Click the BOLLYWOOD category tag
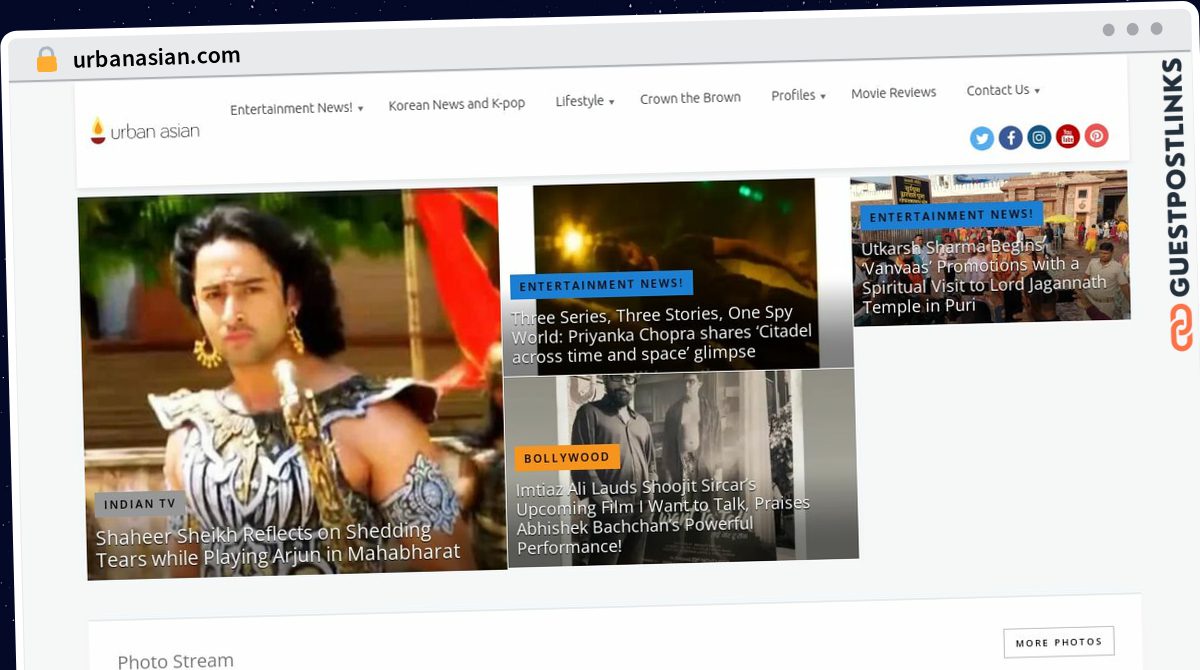 point(567,458)
